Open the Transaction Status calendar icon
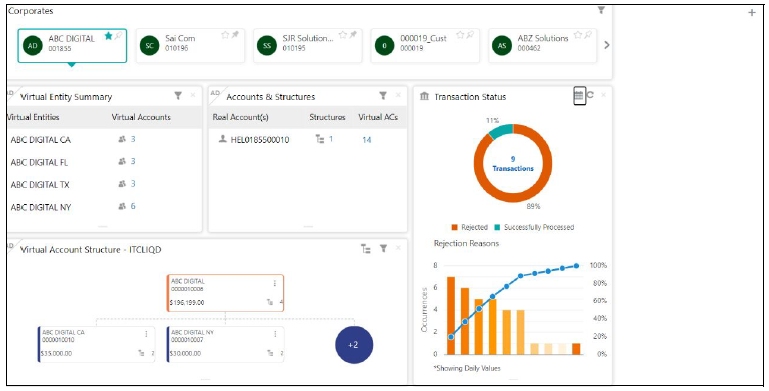769x391 pixels. [579, 96]
